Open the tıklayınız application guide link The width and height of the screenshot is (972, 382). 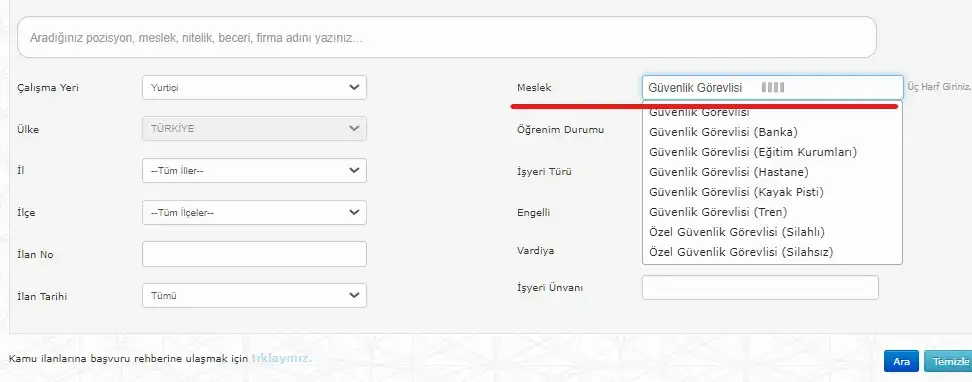point(281,358)
